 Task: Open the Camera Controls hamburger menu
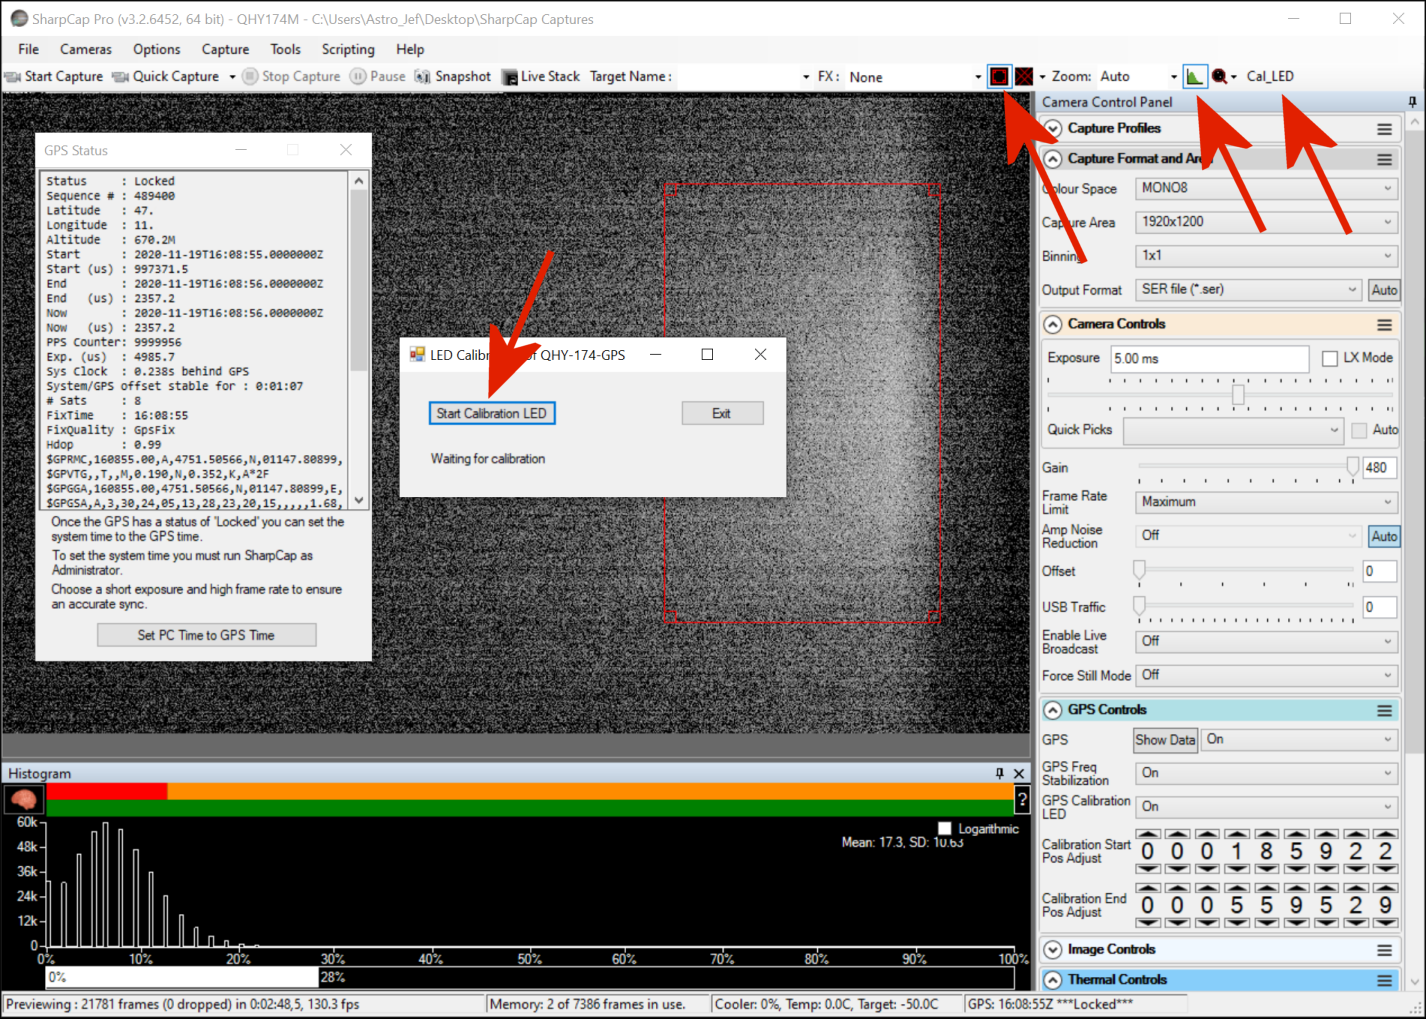coord(1384,325)
